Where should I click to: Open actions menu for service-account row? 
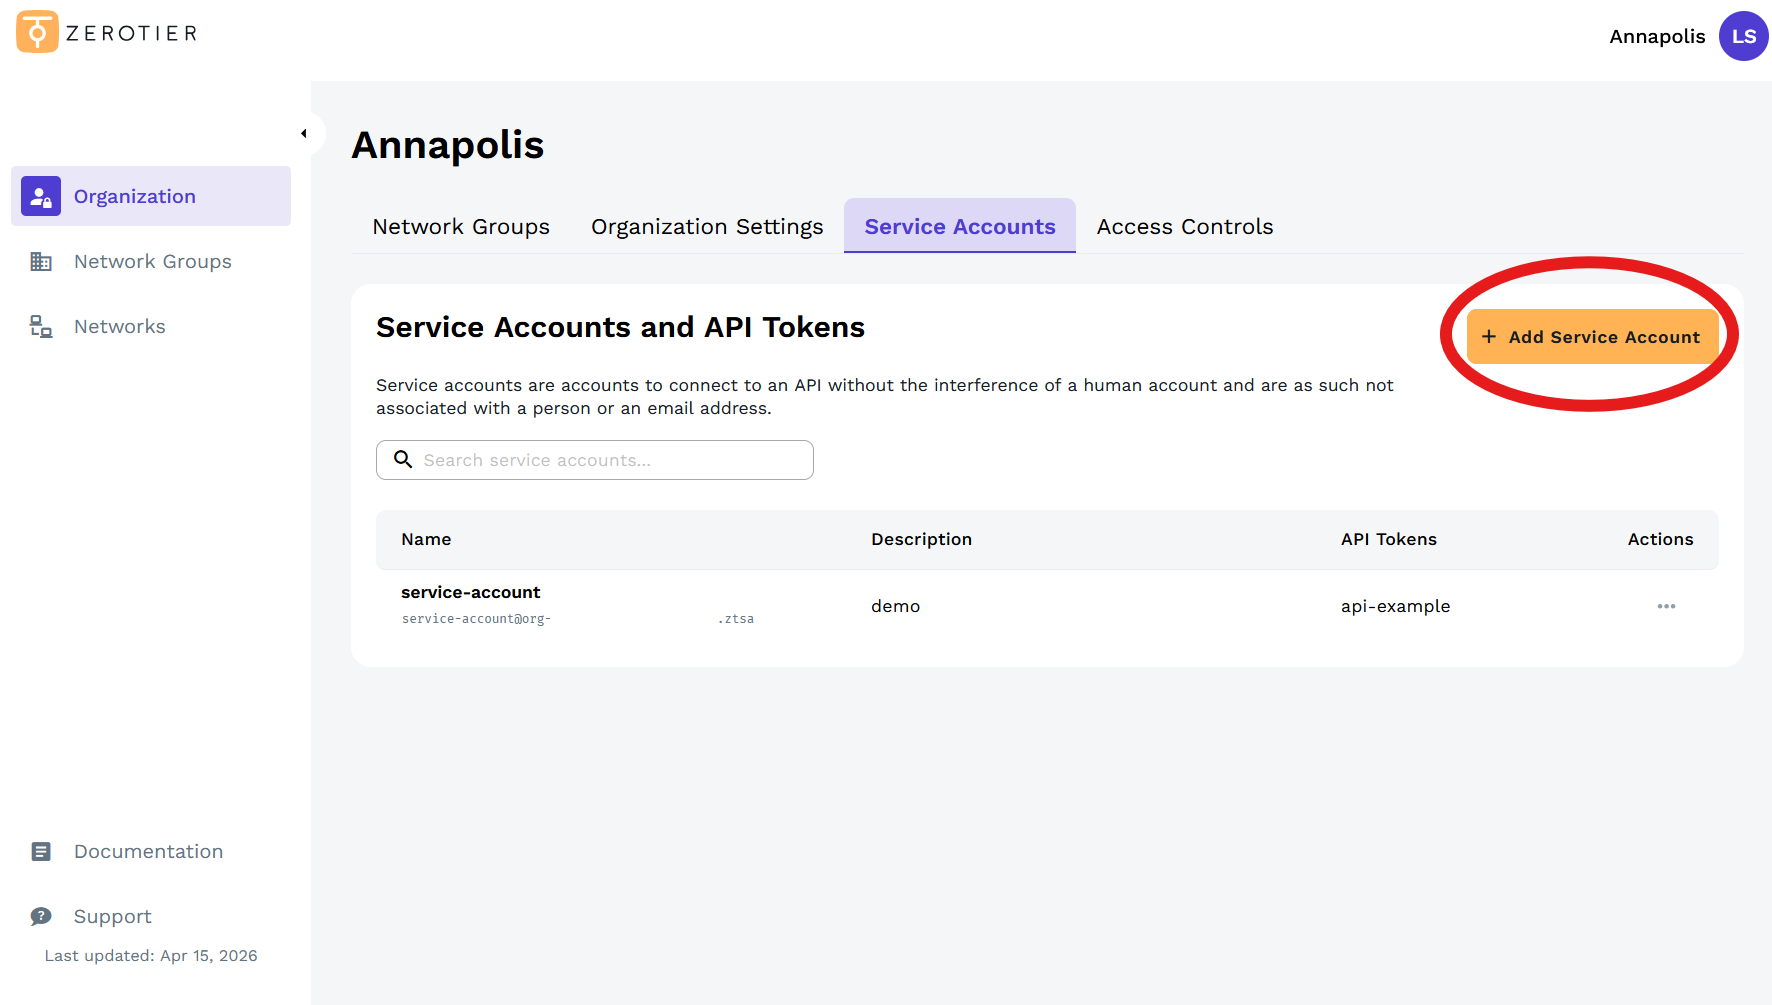coord(1666,606)
